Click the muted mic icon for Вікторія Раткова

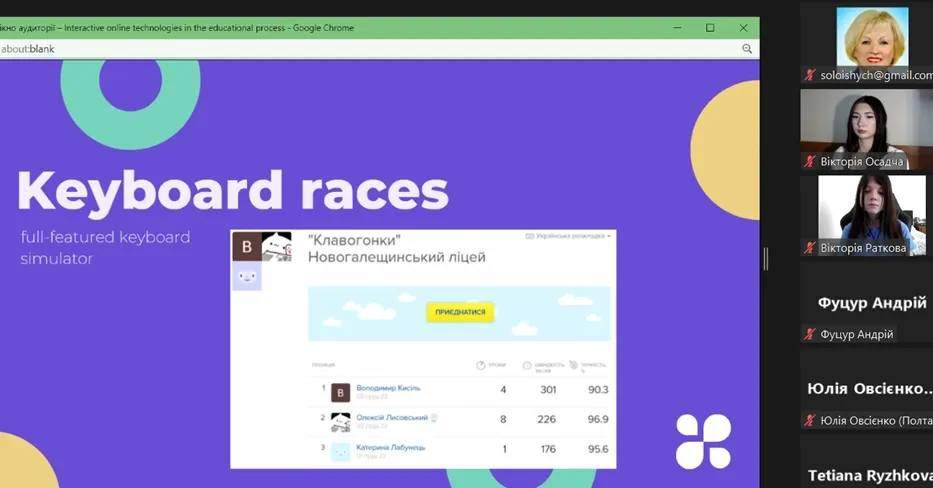[x=810, y=247]
